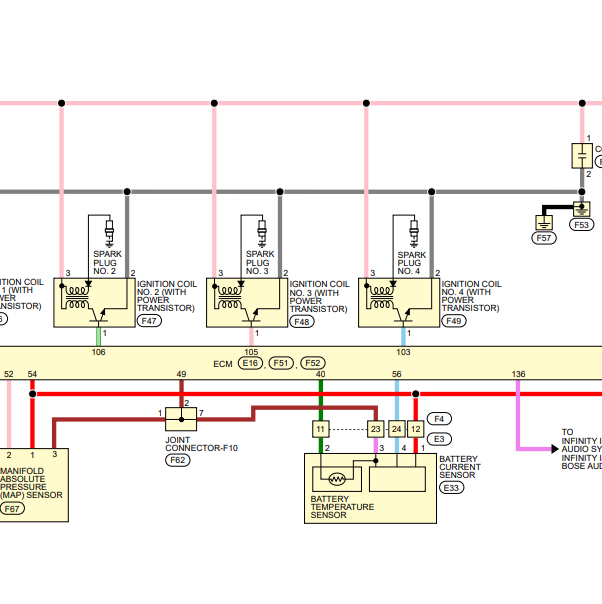Click the violet wire from terminal 136
Screen dimensions: 602x604
[x=518, y=414]
